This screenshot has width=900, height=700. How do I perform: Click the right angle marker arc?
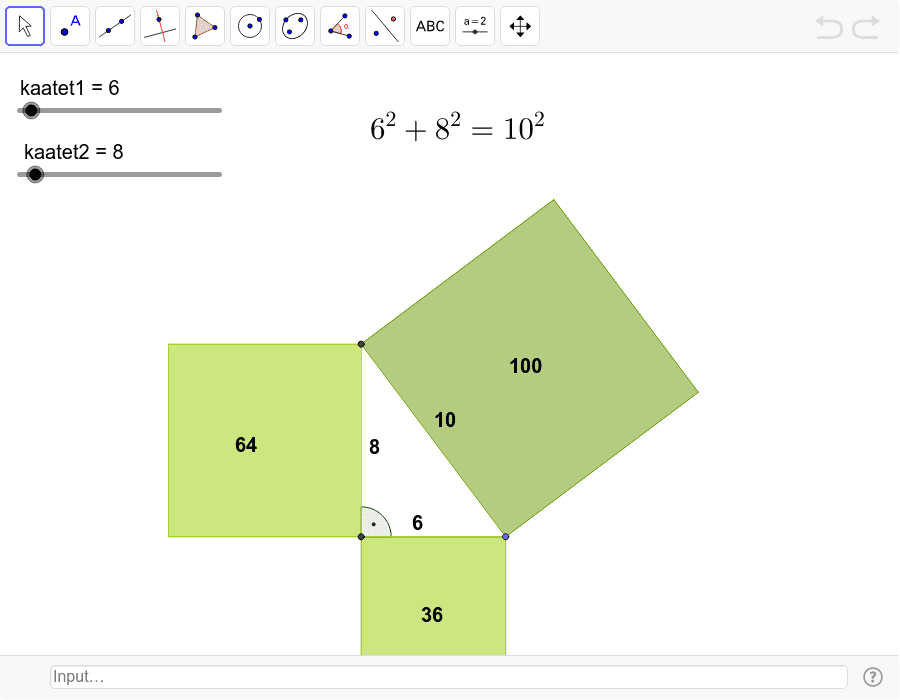(376, 522)
